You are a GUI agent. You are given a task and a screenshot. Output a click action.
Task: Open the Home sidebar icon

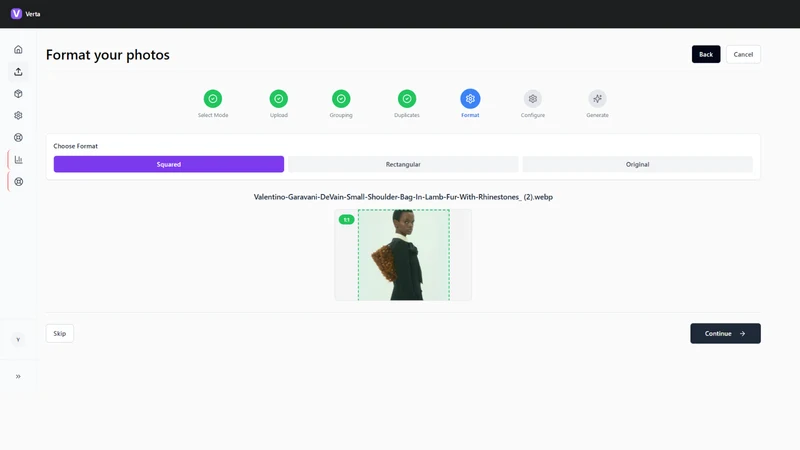(18, 49)
